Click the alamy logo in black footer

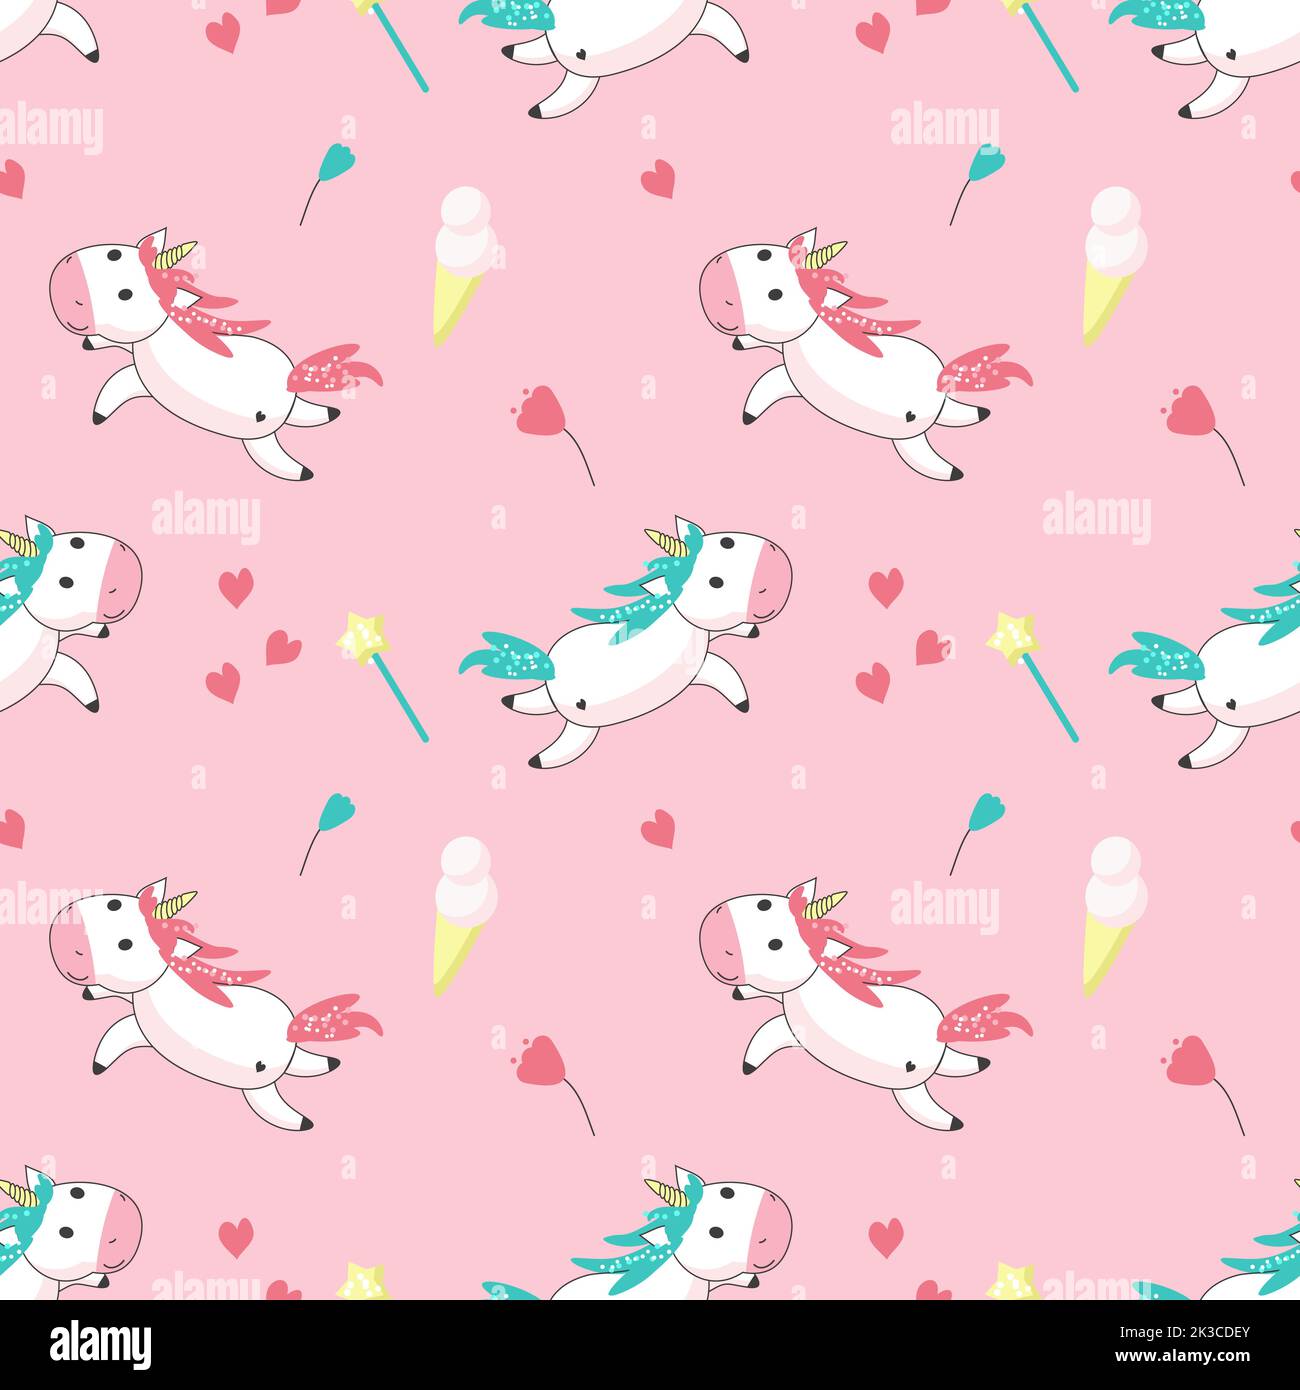click(x=100, y=1343)
